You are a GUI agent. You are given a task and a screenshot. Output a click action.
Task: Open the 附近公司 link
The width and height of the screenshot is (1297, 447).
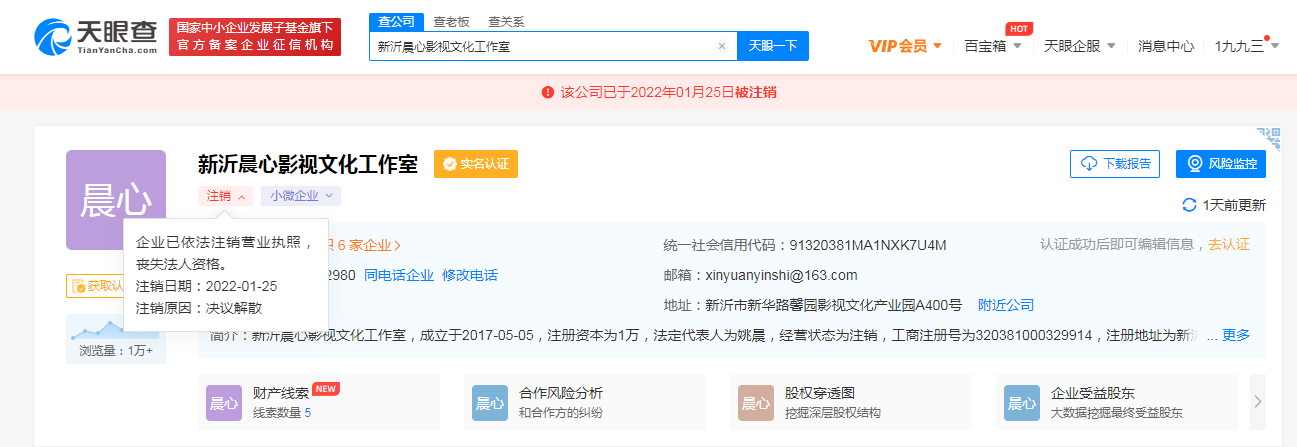pyautogui.click(x=1006, y=305)
